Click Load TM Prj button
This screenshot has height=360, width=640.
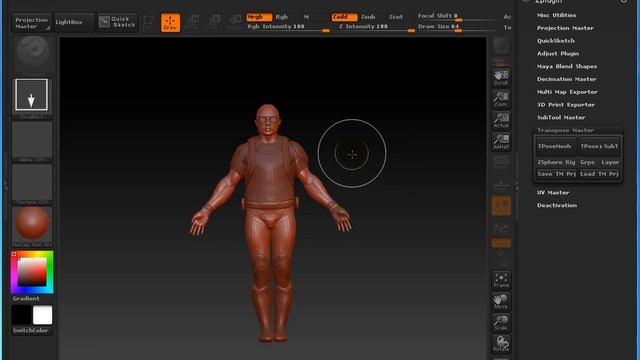tap(599, 174)
